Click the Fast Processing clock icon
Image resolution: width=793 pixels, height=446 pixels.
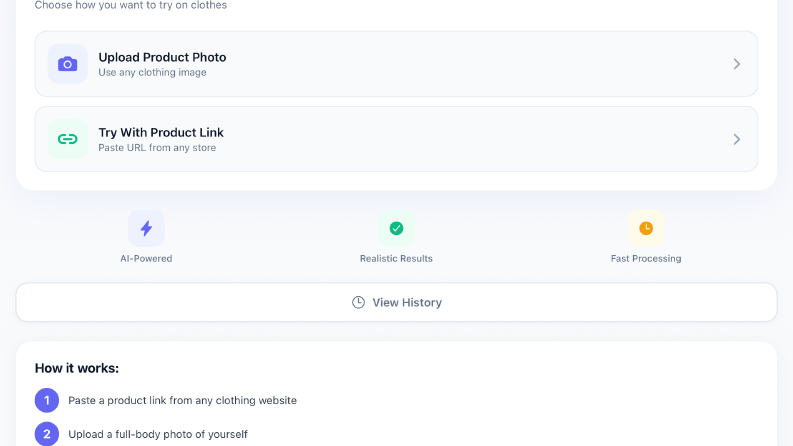pos(646,228)
